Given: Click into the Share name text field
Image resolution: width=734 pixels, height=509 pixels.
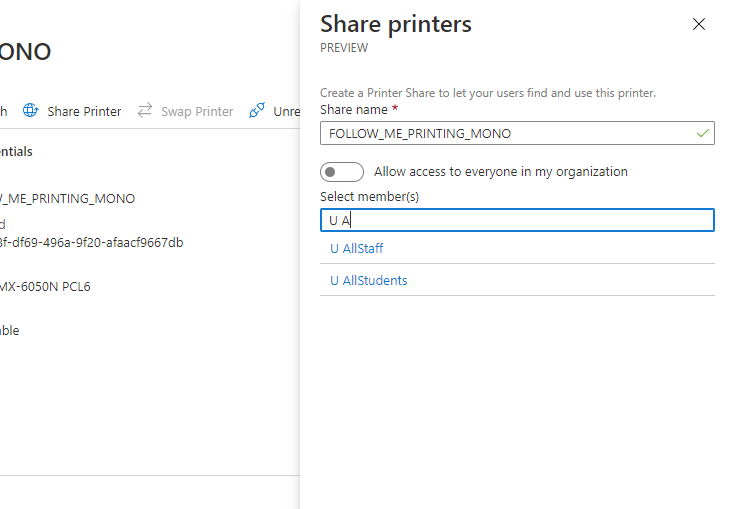Looking at the screenshot, I should [x=505, y=133].
